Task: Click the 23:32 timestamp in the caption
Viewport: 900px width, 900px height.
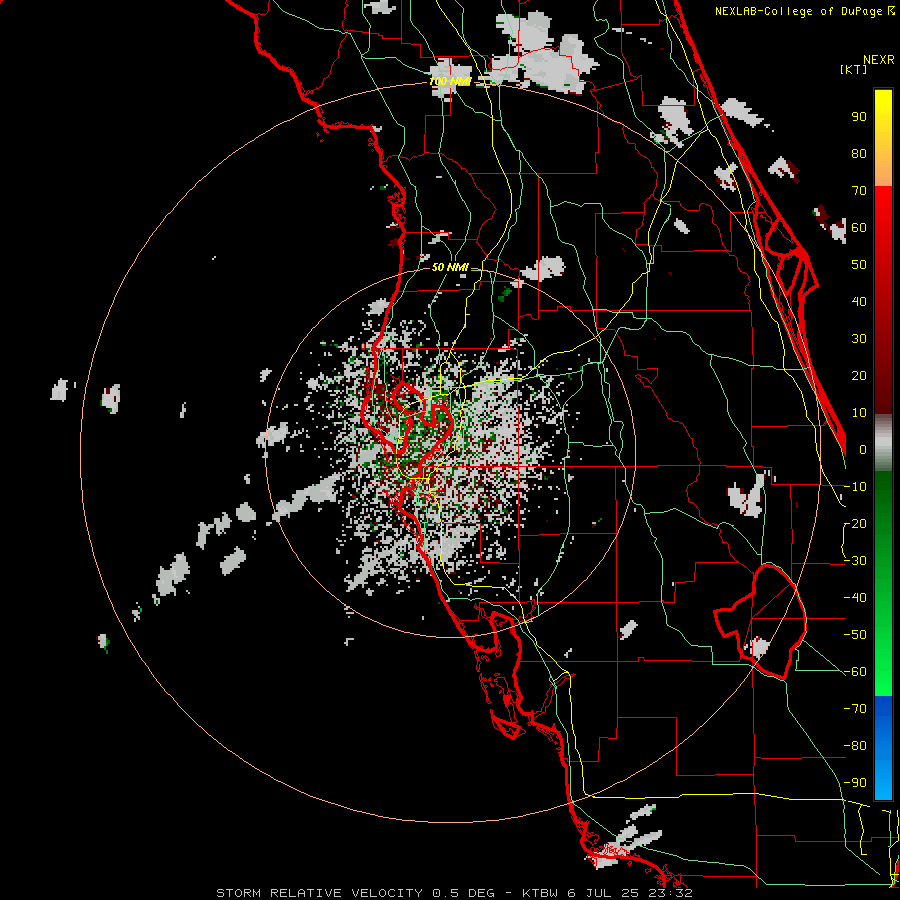Action: (673, 893)
